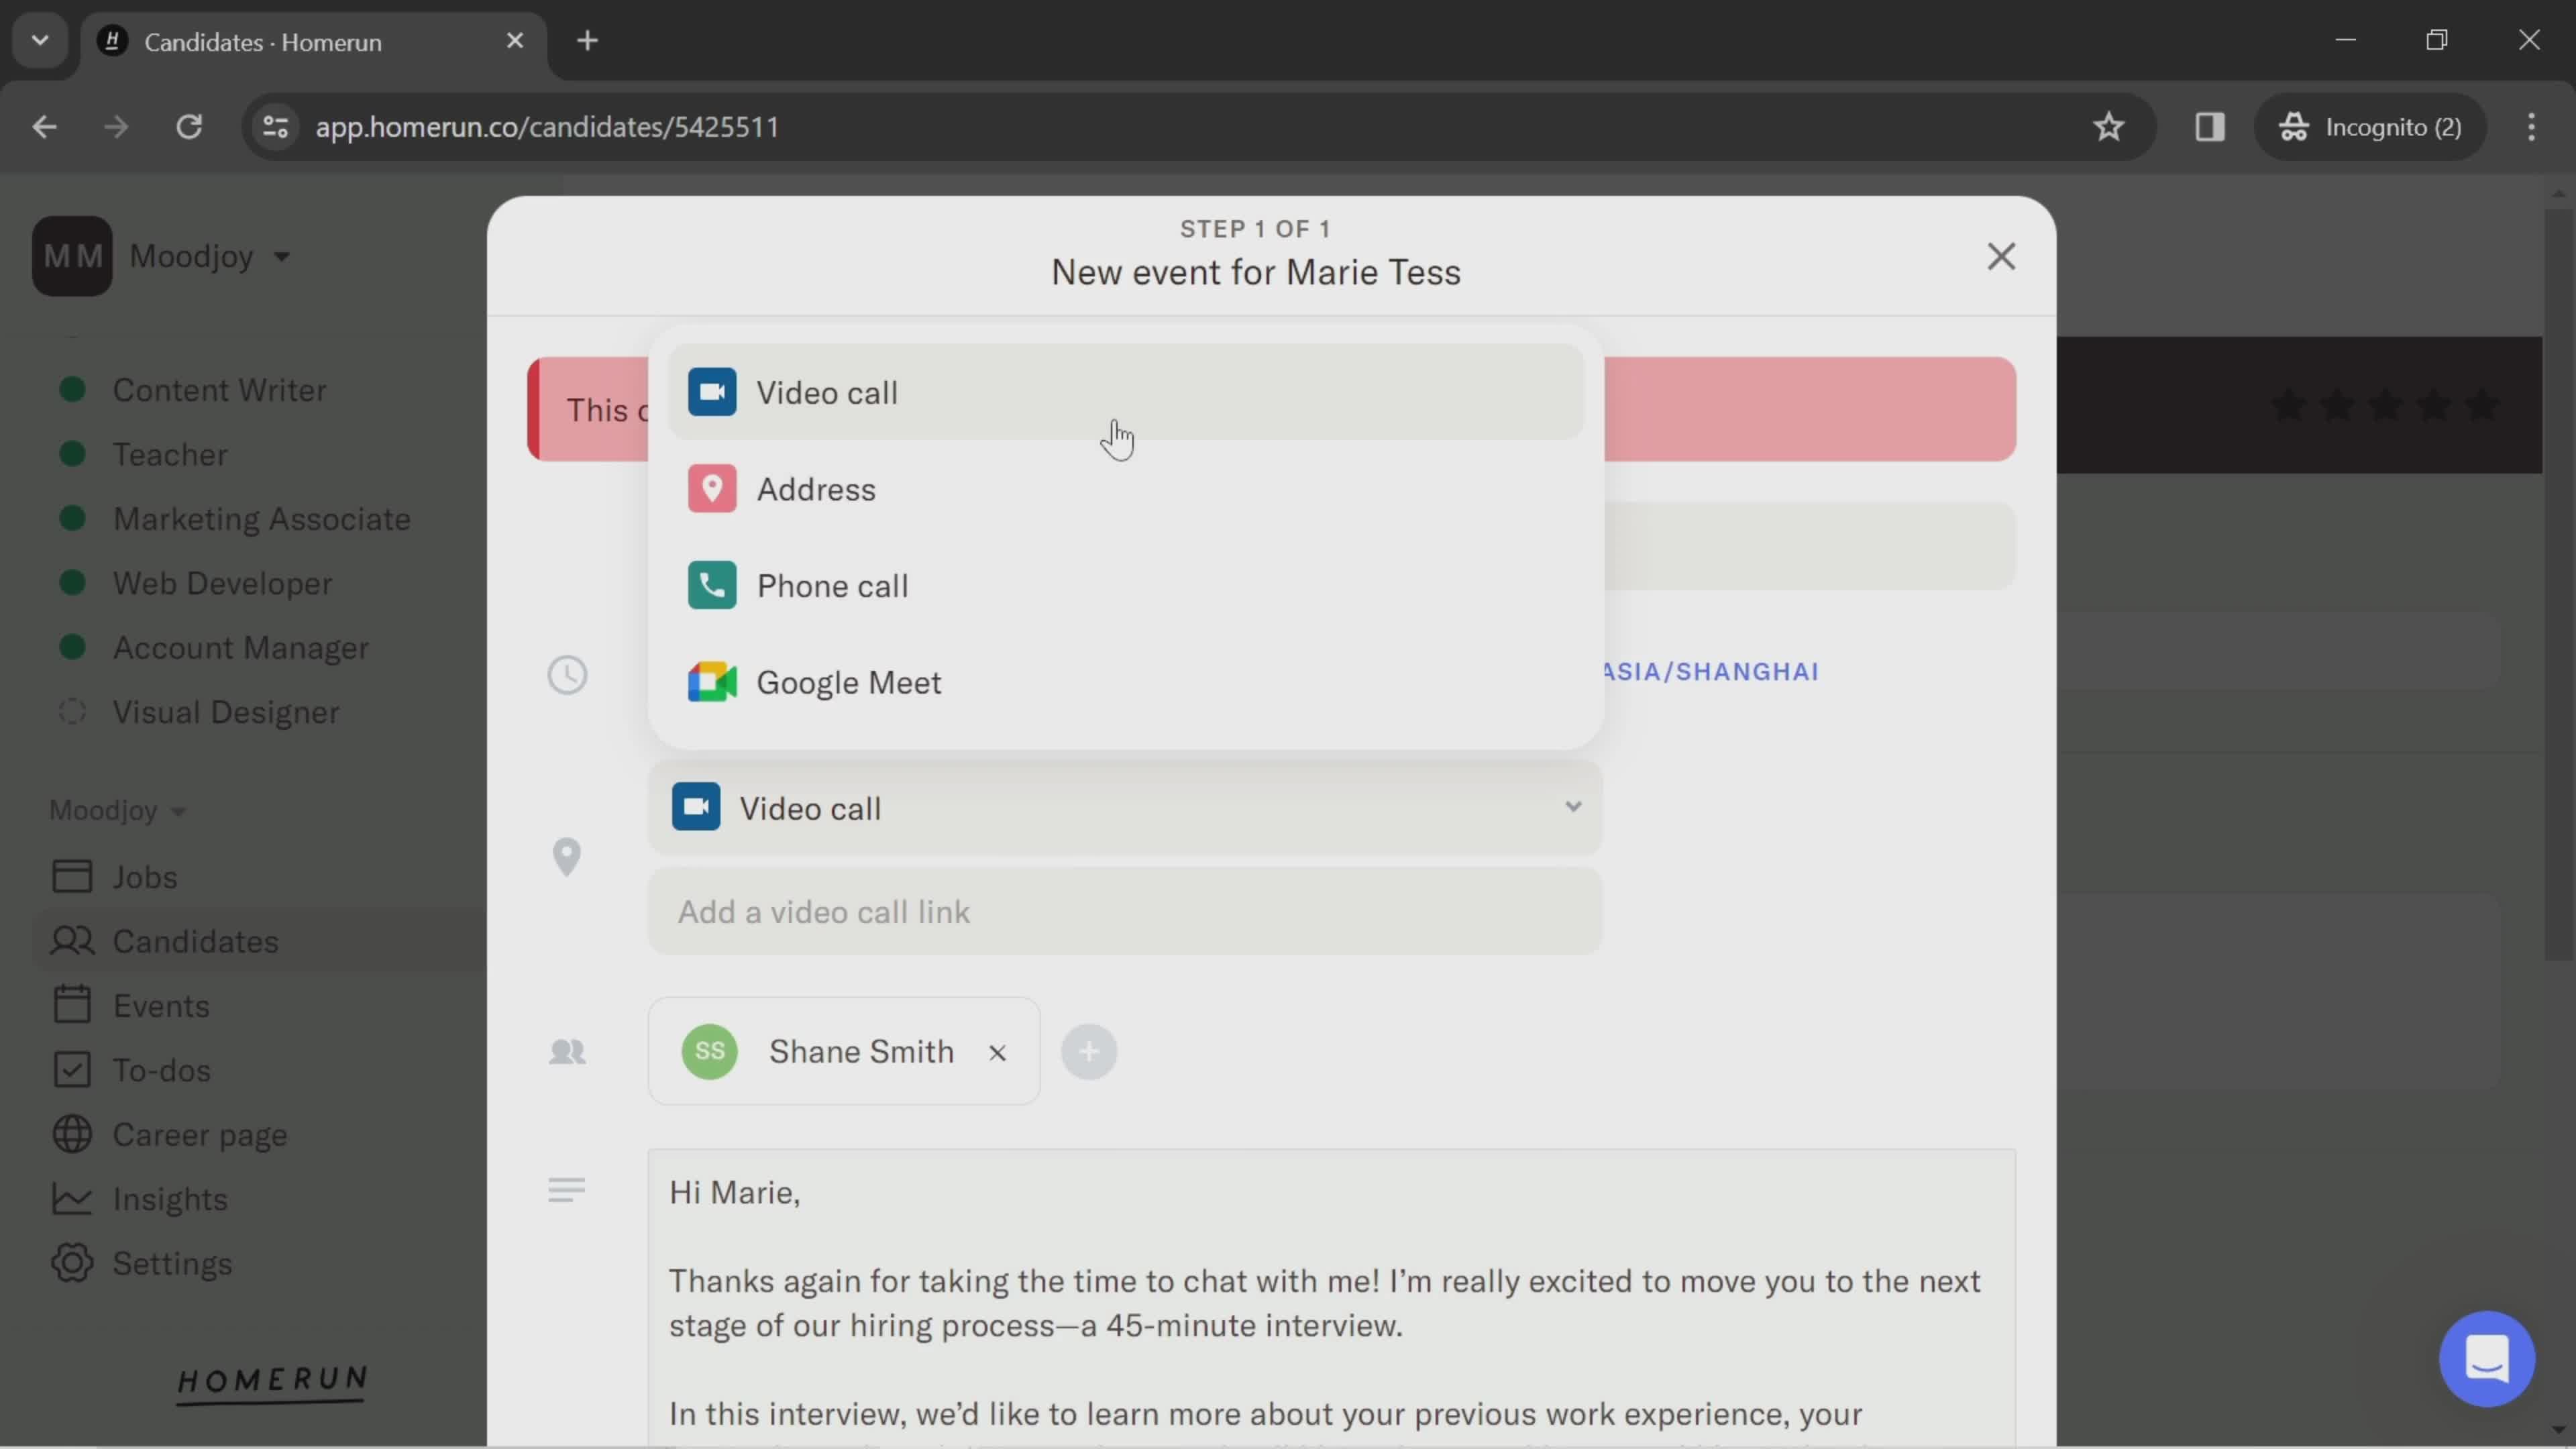Image resolution: width=2576 pixels, height=1449 pixels.
Task: Reload the Homerun page
Action: tap(189, 127)
